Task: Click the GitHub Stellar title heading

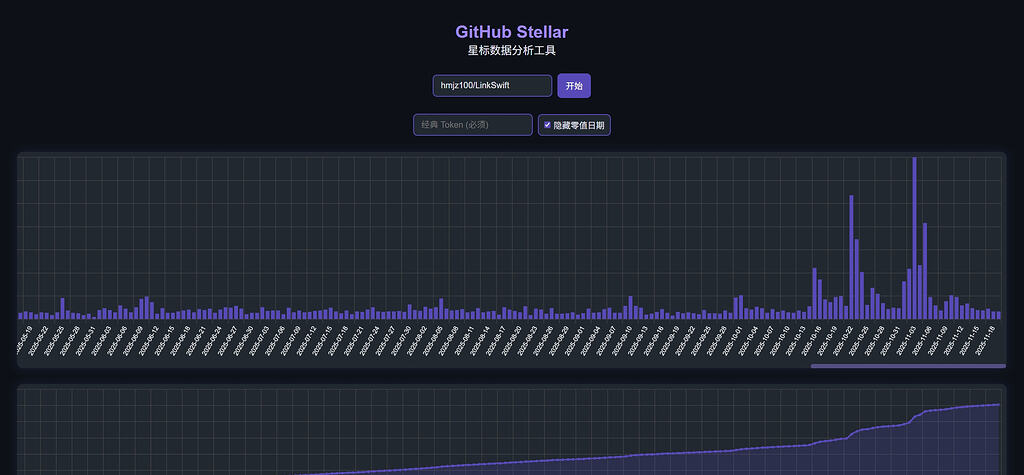Action: click(512, 32)
